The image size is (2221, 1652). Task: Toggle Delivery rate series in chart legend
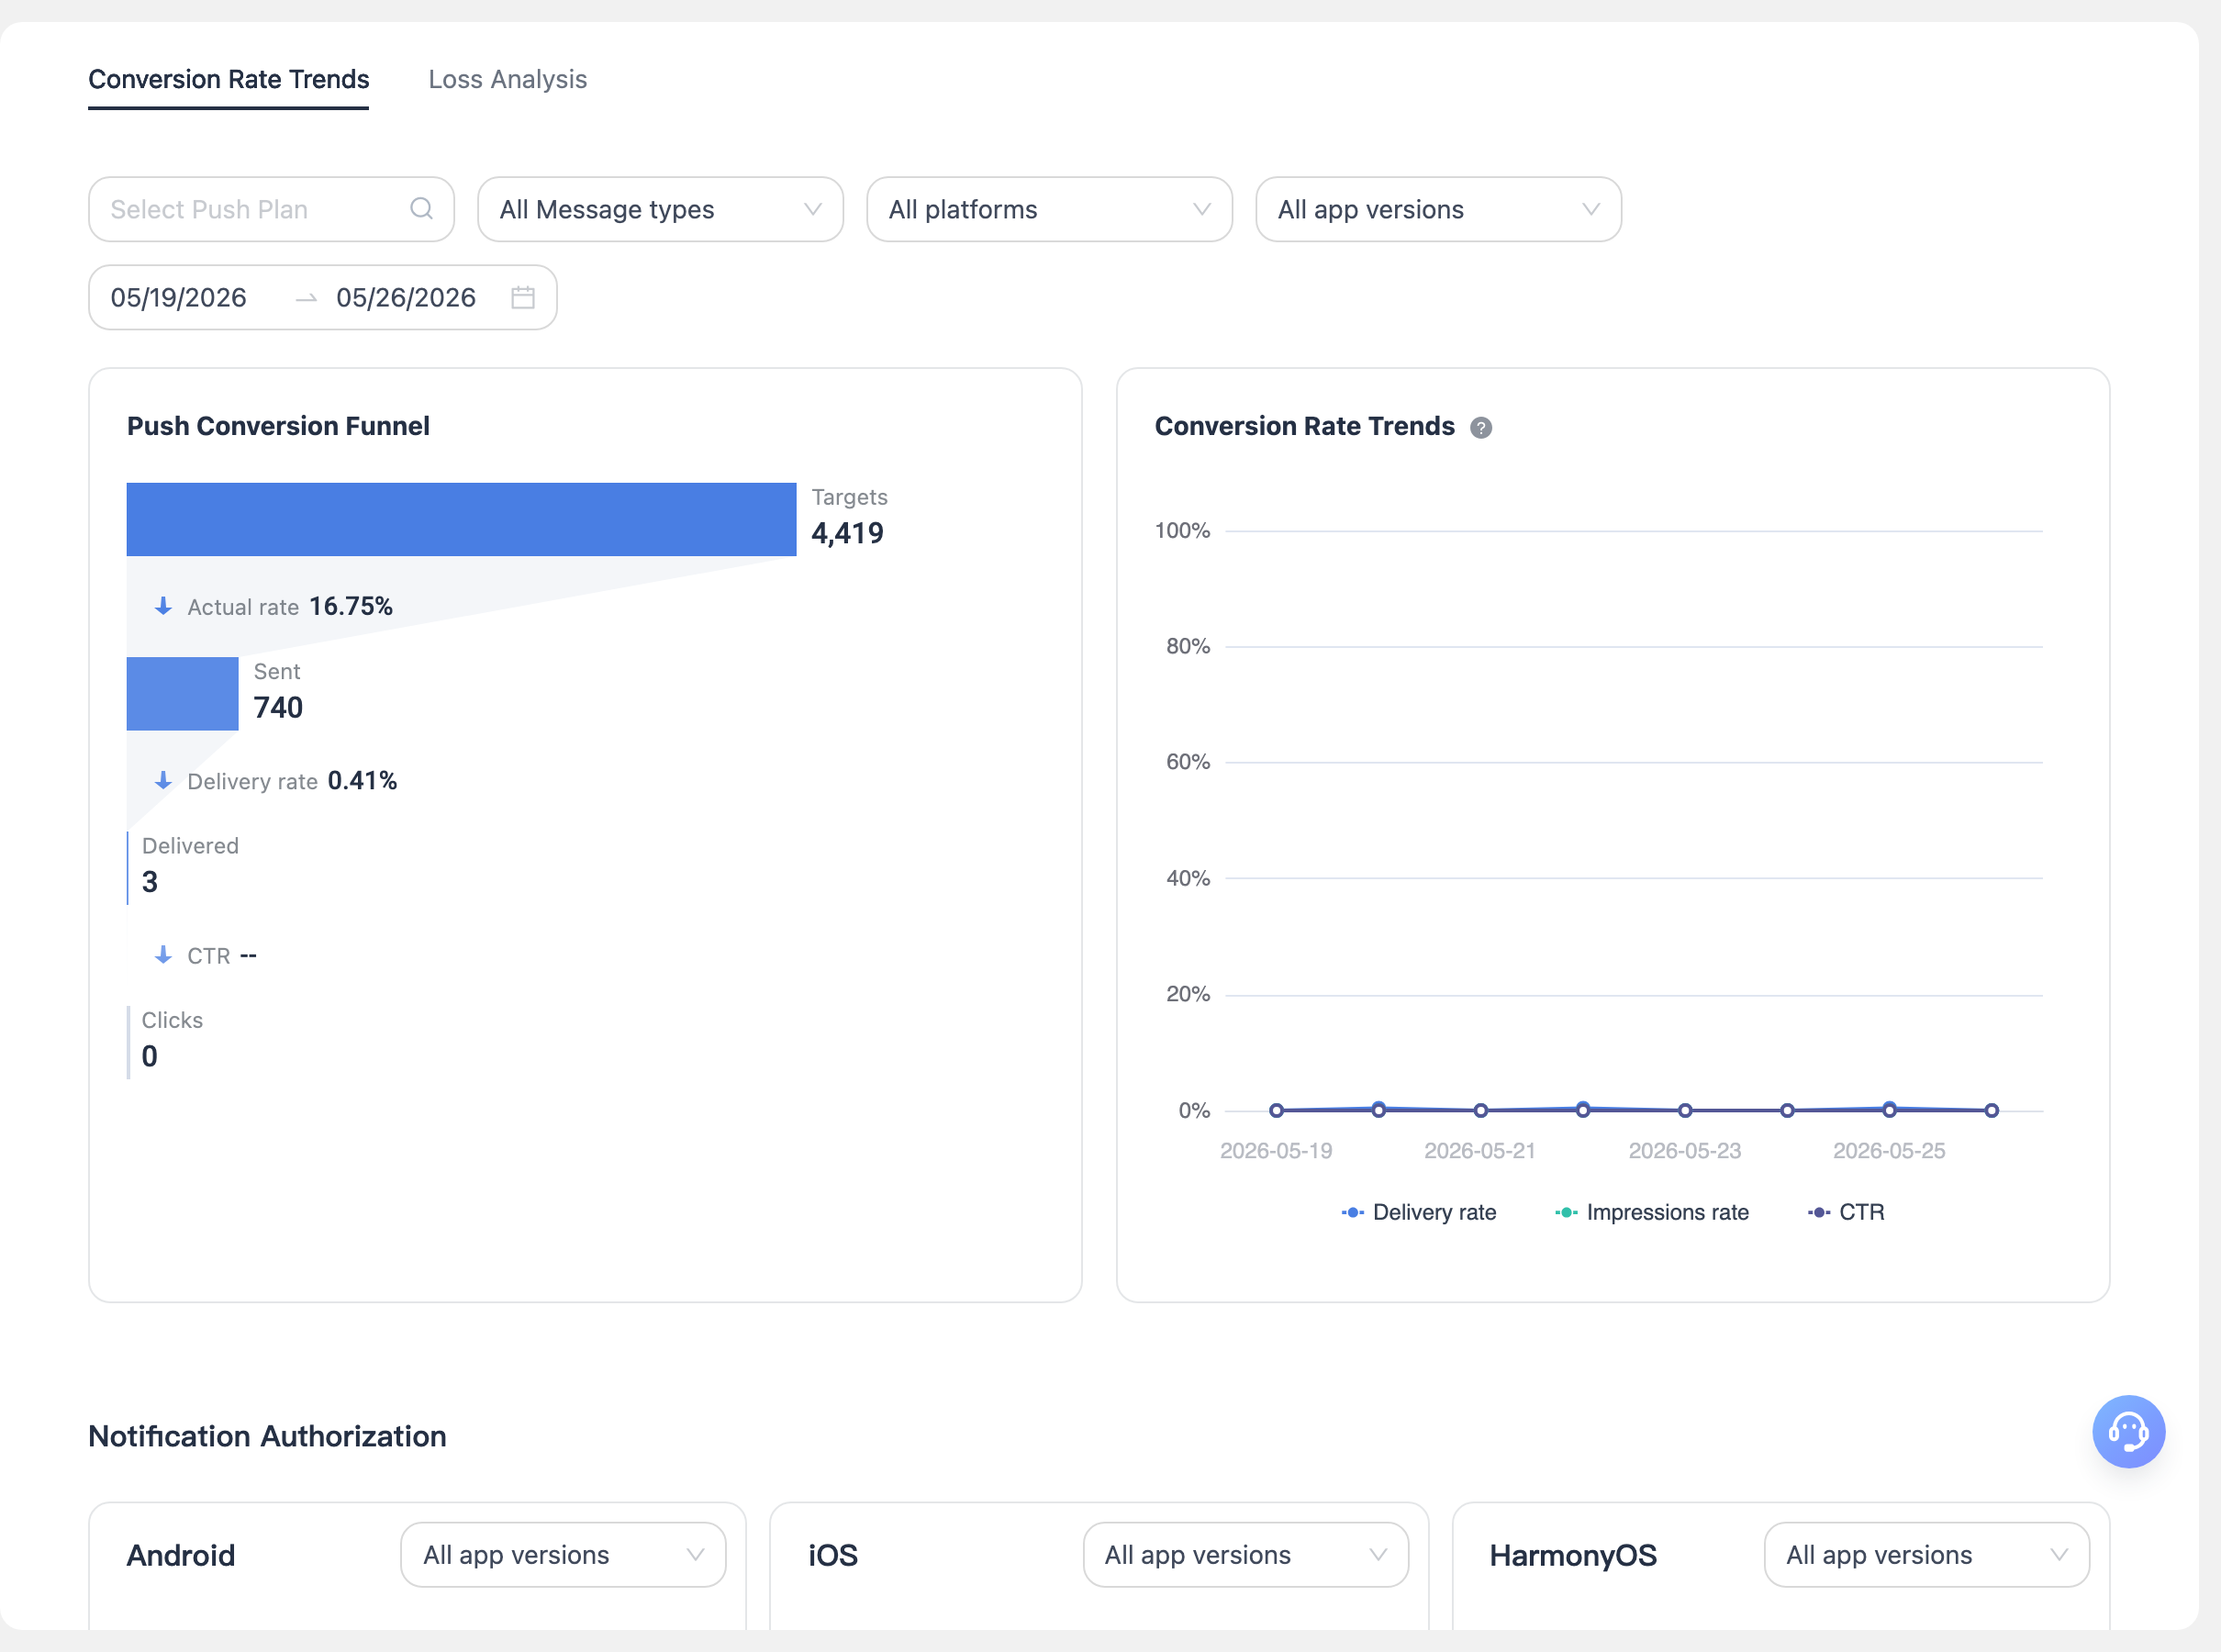(x=1418, y=1212)
